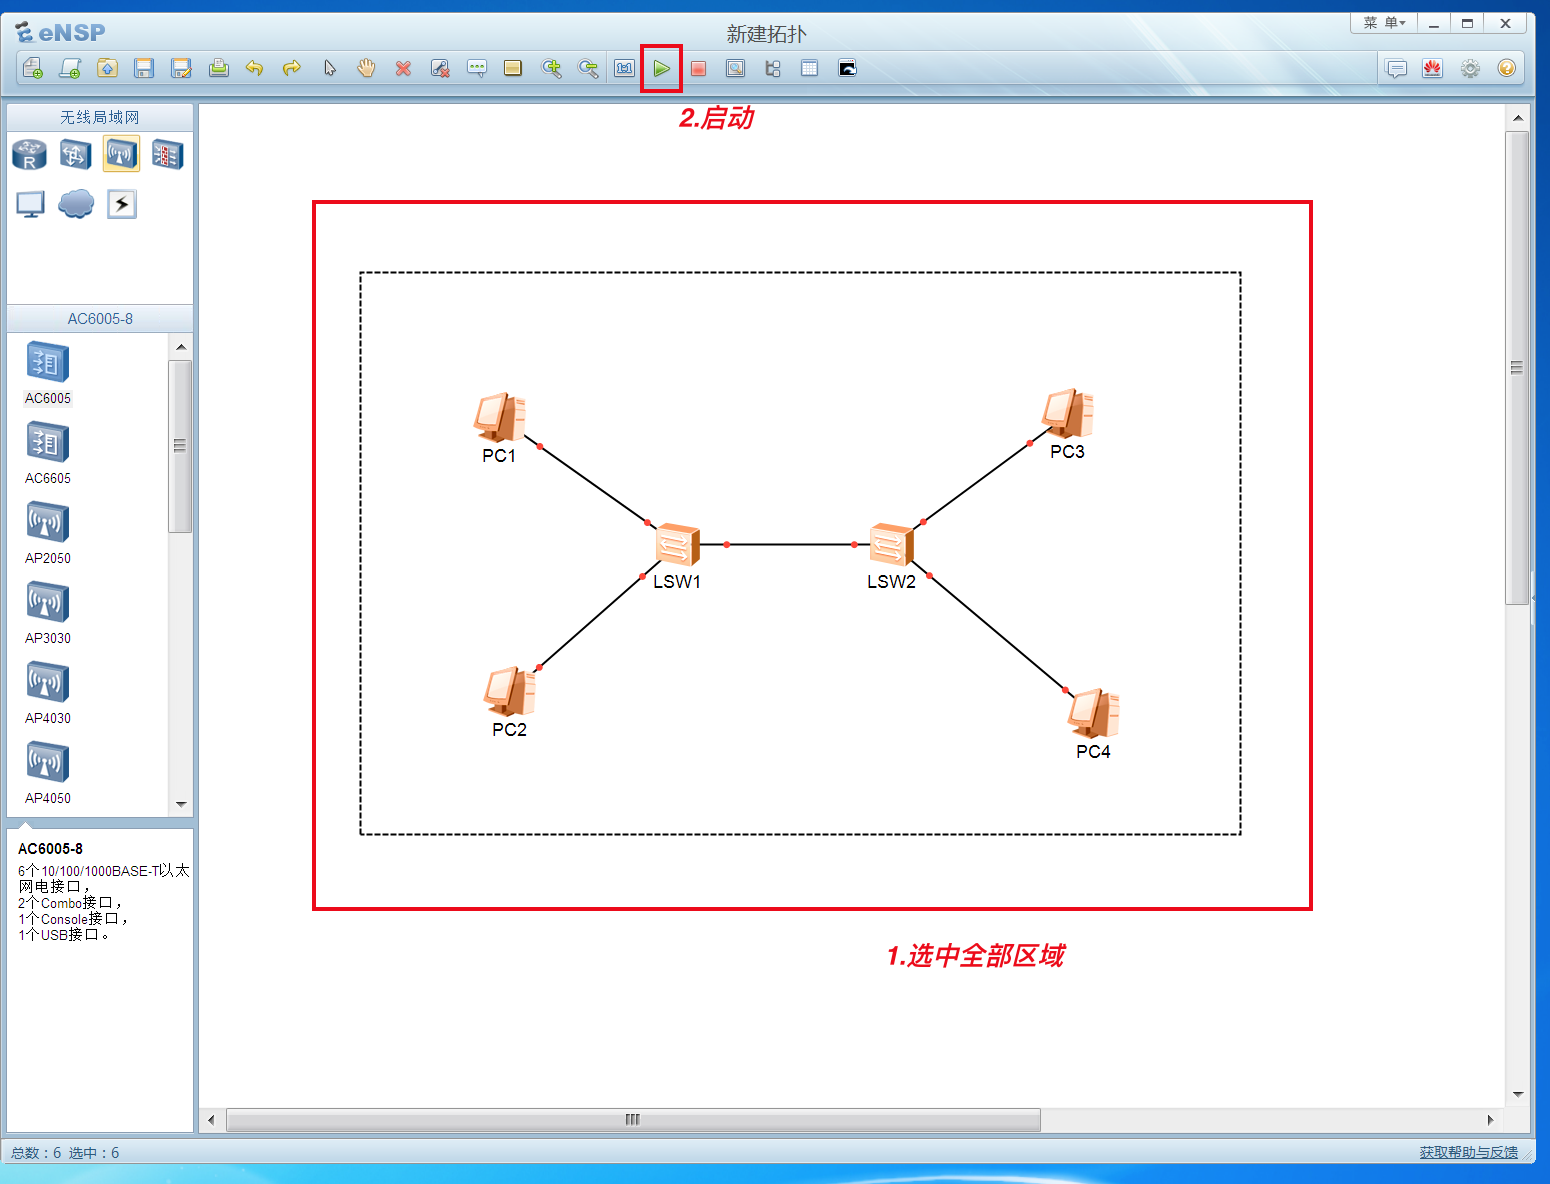Open eNSP settings with the gear icon

[x=1469, y=68]
